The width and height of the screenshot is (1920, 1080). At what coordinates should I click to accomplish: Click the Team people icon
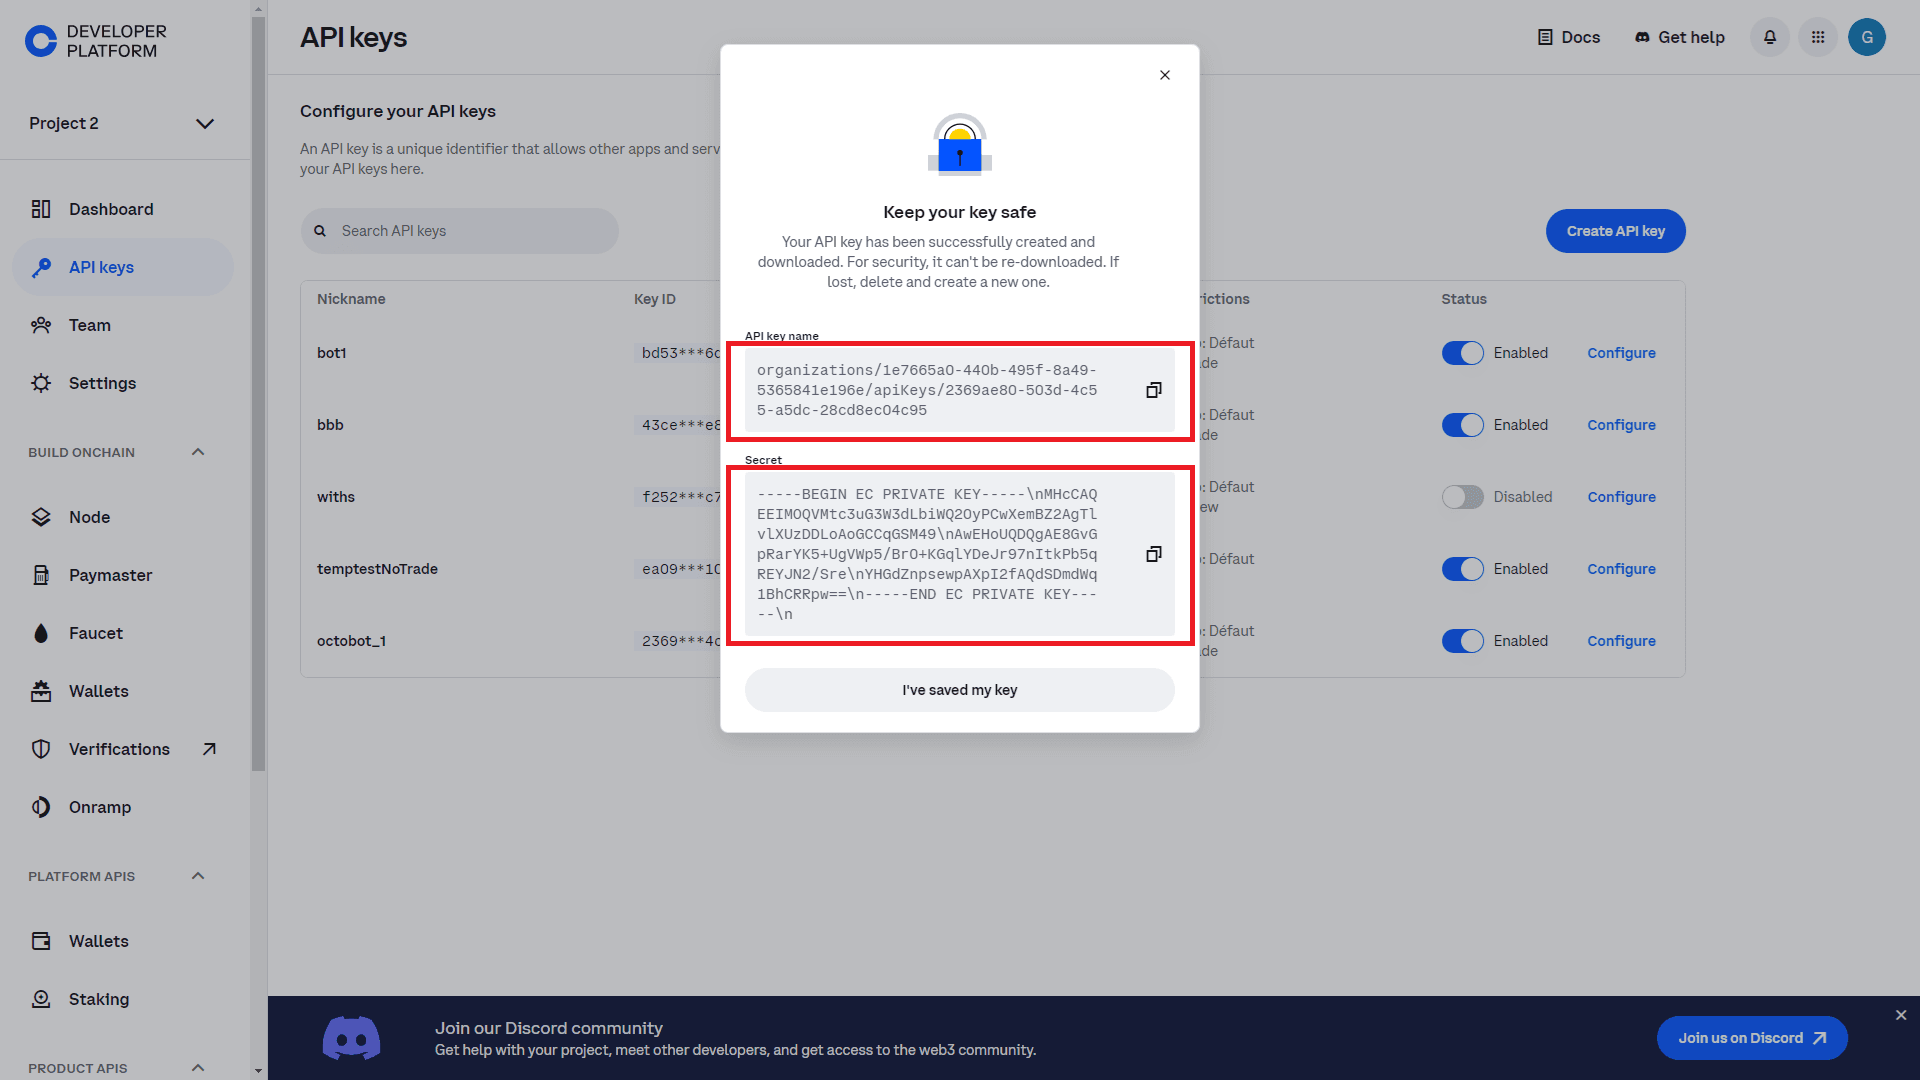[x=41, y=325]
